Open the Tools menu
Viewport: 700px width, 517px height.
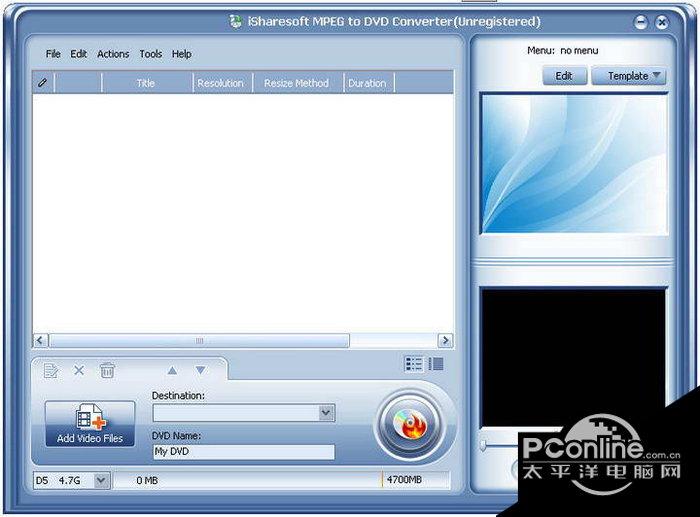coord(150,54)
